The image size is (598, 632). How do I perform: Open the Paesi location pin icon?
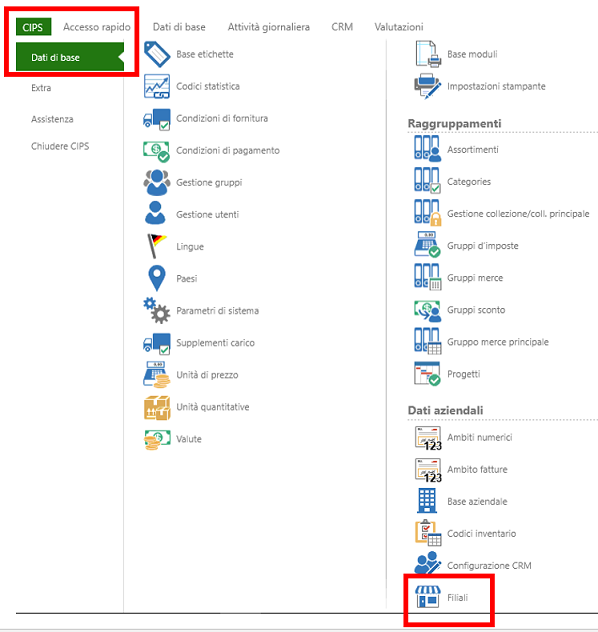click(x=157, y=278)
